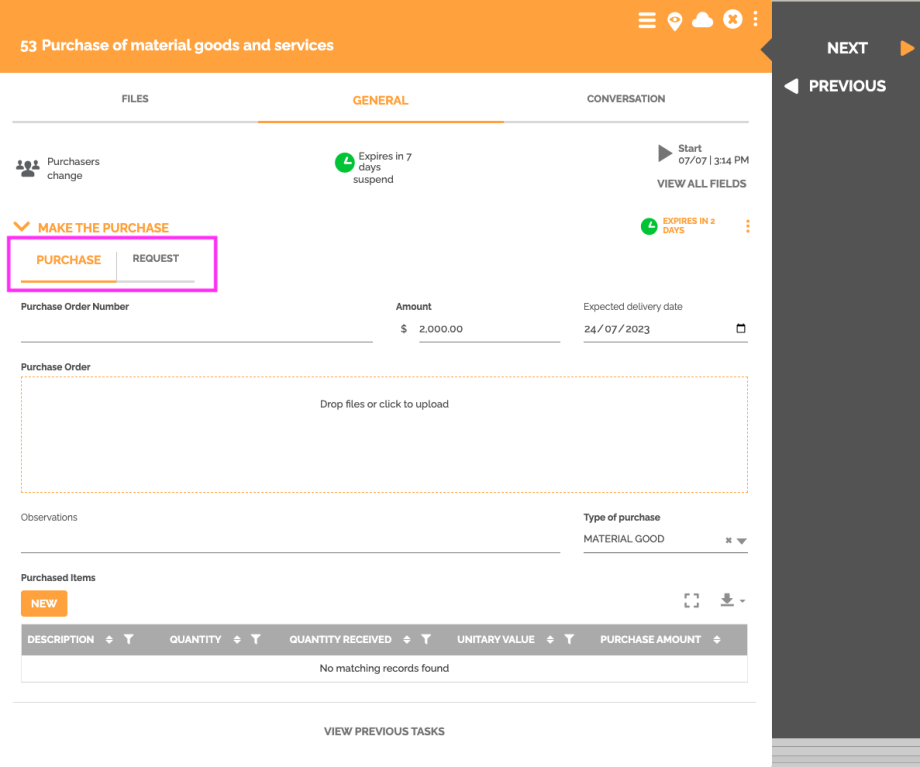Image resolution: width=920 pixels, height=767 pixels.
Task: Open the task options three-dot menu near EXPIRES
Action: [747, 226]
